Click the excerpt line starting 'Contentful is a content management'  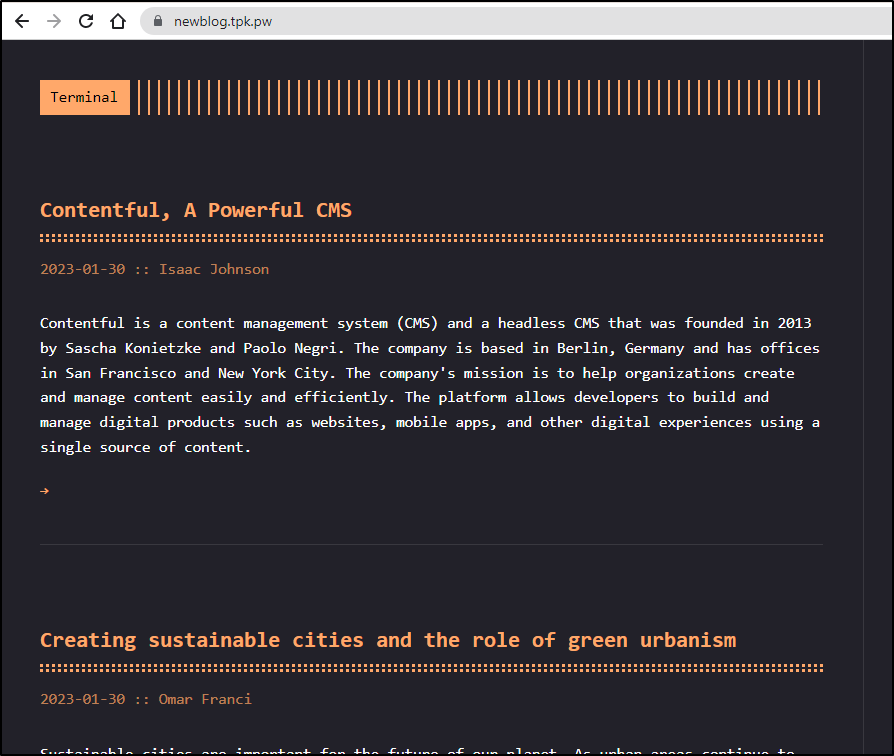click(425, 323)
